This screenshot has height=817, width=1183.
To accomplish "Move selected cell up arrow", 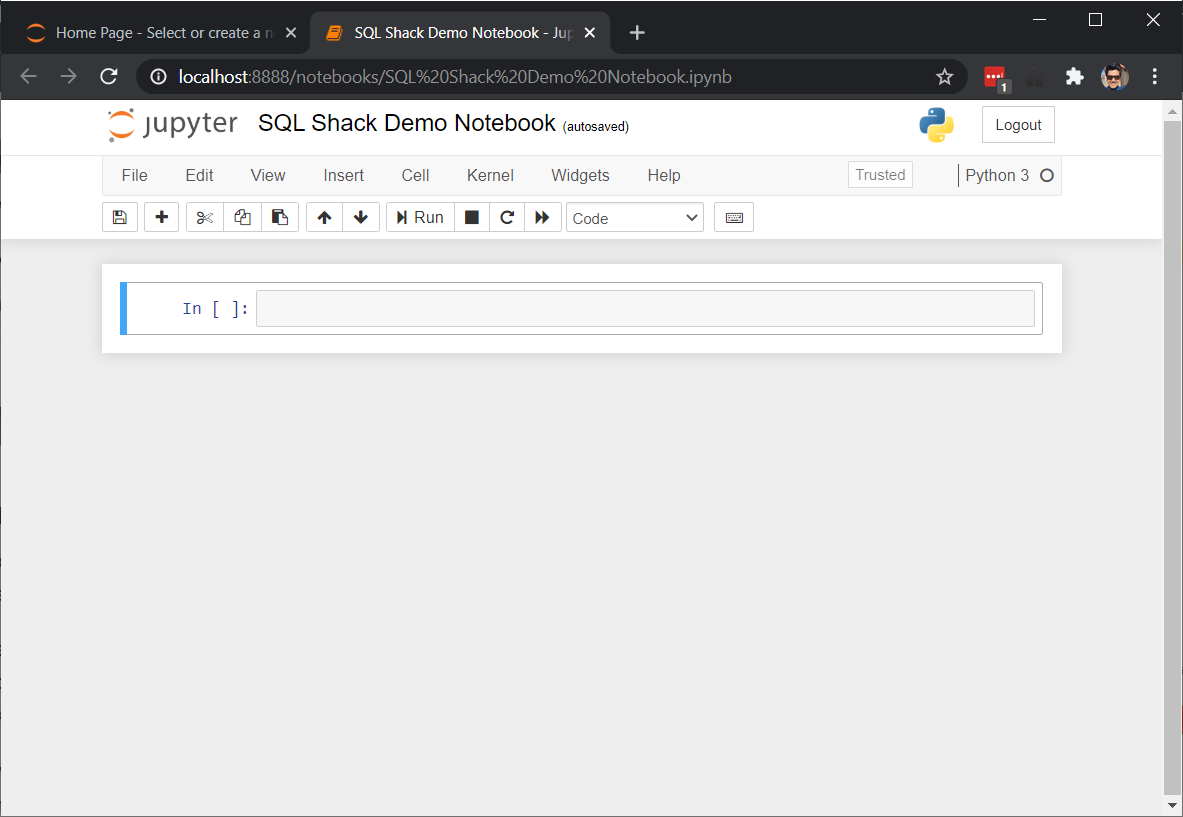I will tap(324, 217).
